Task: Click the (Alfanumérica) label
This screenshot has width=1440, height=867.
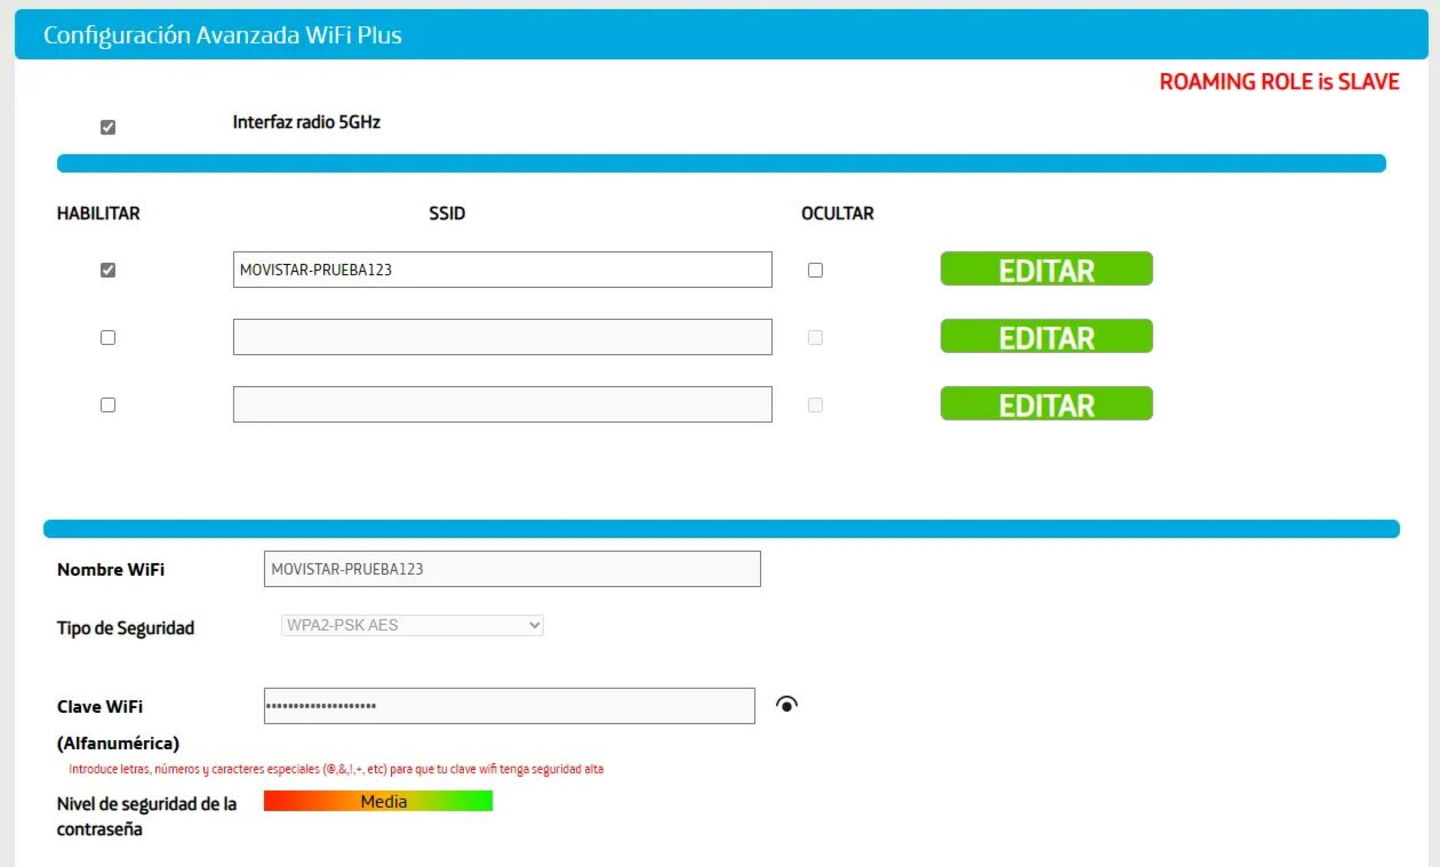Action: point(118,743)
